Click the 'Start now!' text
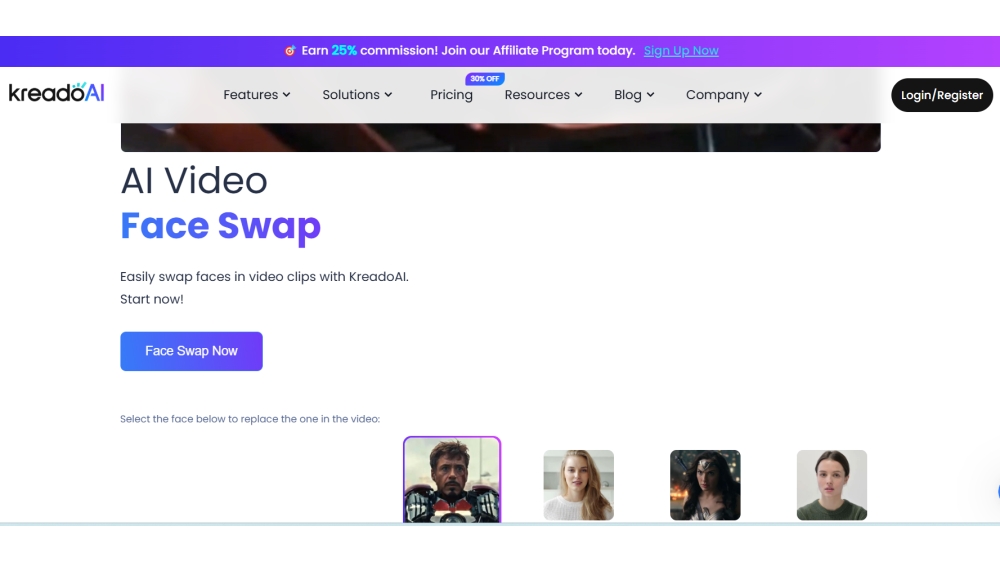1000x563 pixels. click(x=152, y=299)
